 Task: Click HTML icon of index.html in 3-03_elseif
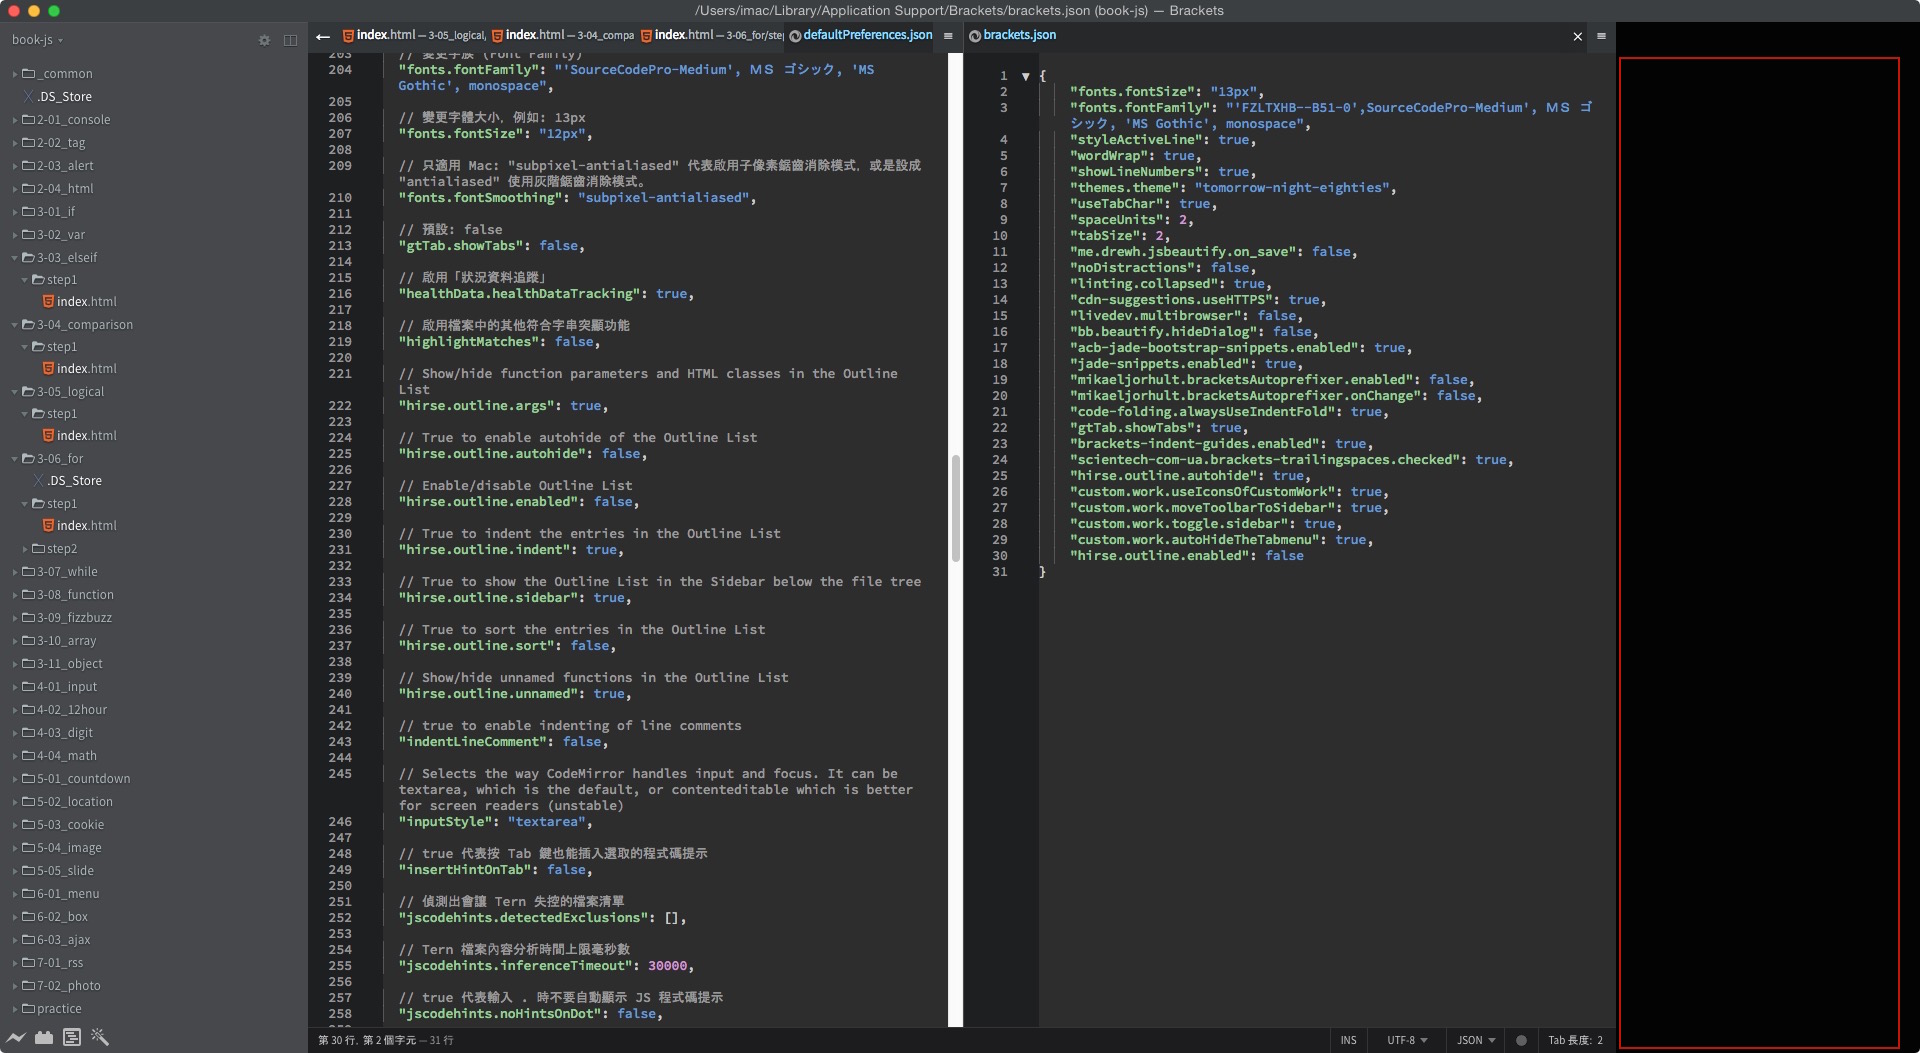point(48,301)
